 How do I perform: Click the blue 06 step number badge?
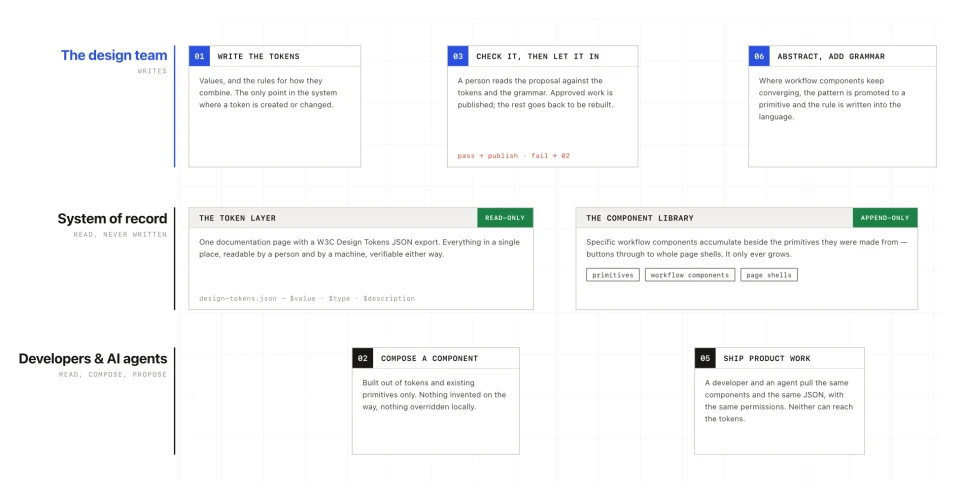click(x=759, y=56)
